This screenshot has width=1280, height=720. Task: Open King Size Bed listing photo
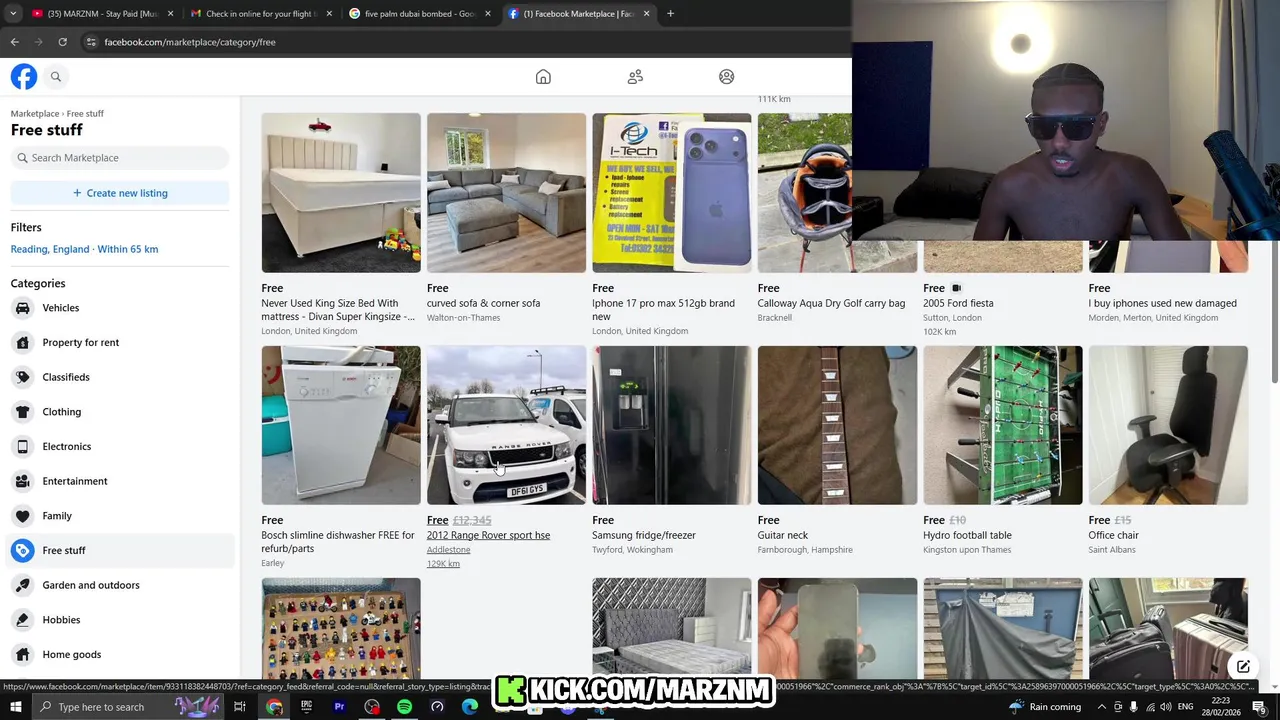tap(341, 193)
